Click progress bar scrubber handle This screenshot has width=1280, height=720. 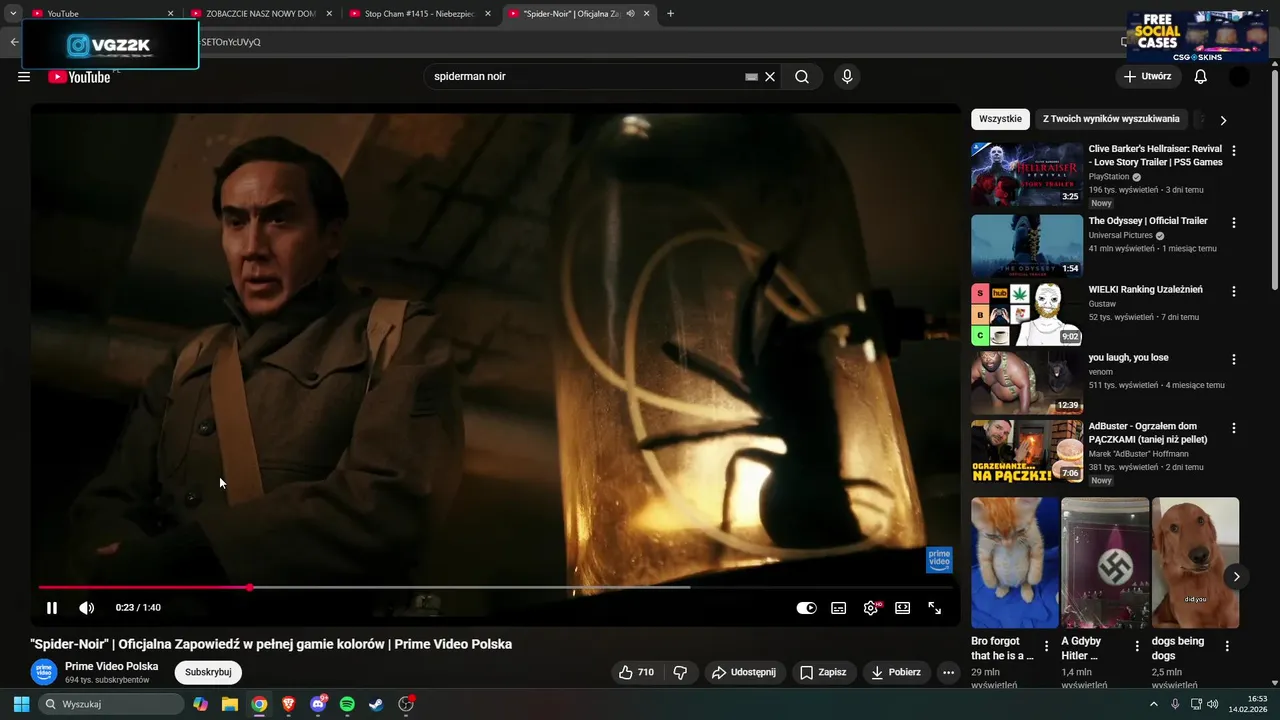coord(249,588)
